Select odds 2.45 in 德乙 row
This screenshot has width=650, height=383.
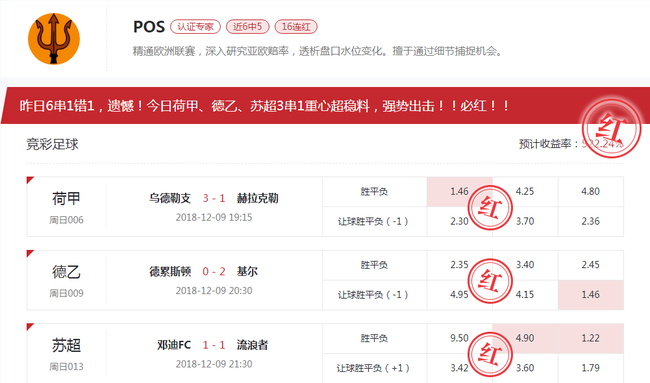591,265
